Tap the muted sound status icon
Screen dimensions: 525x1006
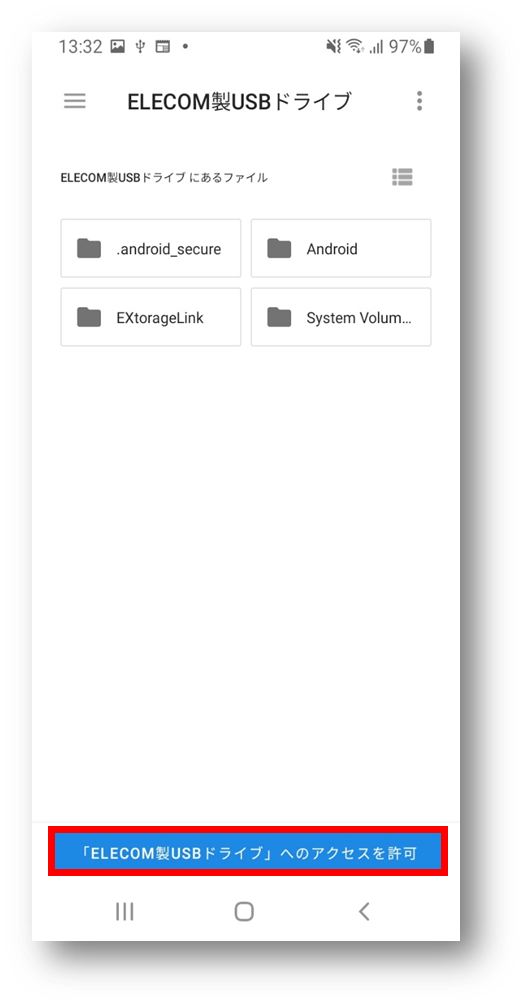tap(333, 46)
